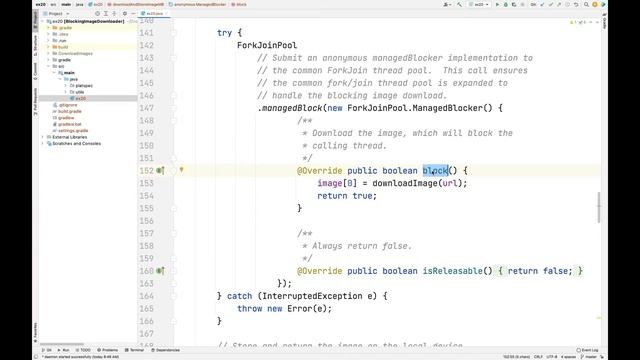Click the Git commit checkmark icon
The image size is (640, 360).
coord(551,4)
